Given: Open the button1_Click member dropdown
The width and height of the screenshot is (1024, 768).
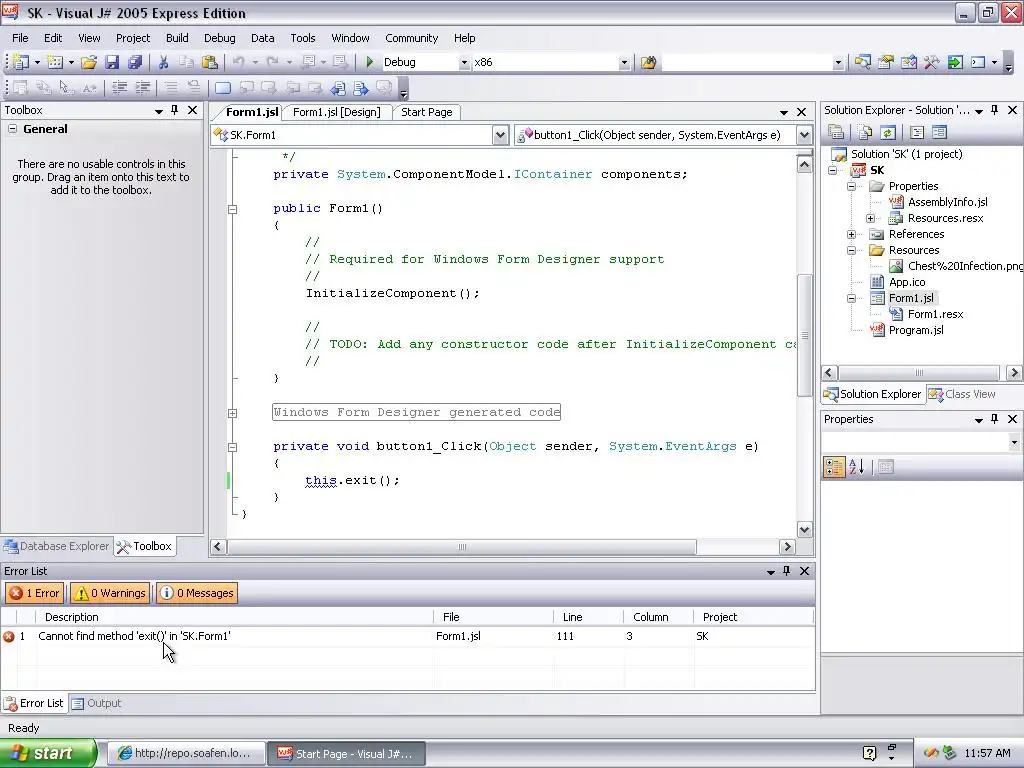Looking at the screenshot, I should coord(805,135).
